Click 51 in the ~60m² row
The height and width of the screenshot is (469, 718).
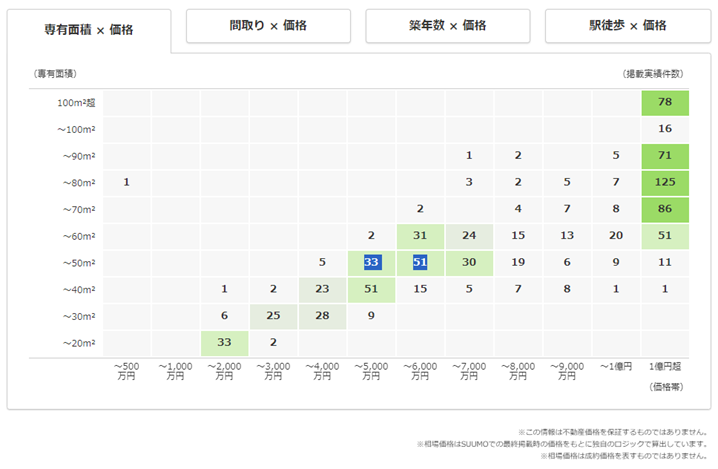665,236
